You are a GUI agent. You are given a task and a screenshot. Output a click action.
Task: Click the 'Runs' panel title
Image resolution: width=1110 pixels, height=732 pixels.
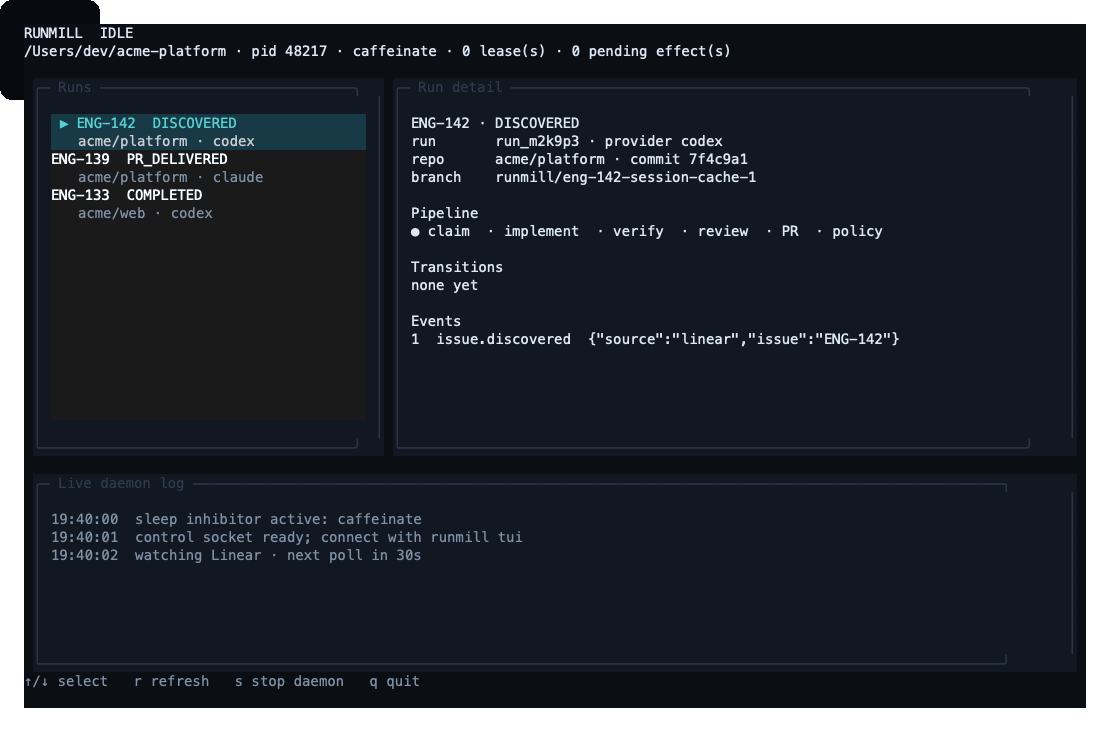(x=74, y=87)
